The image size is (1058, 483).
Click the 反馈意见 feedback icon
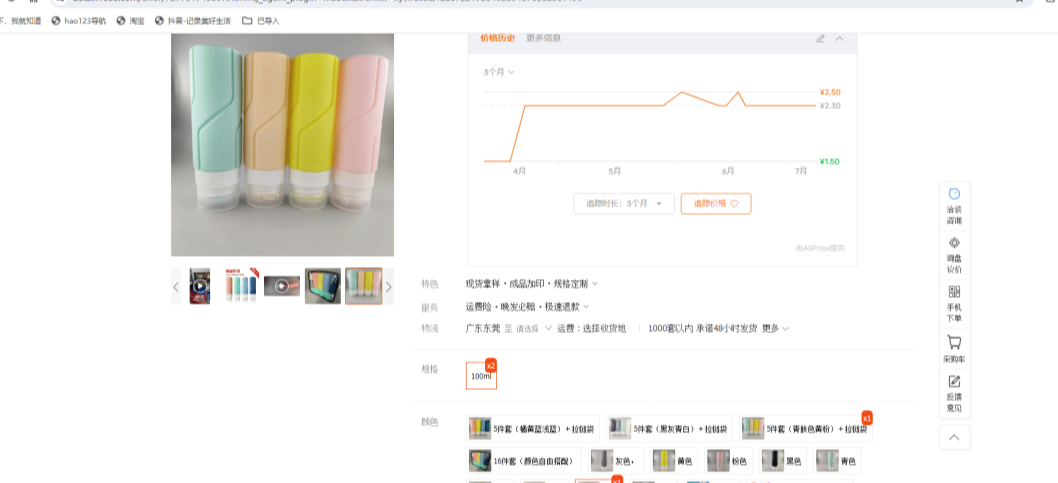[954, 393]
